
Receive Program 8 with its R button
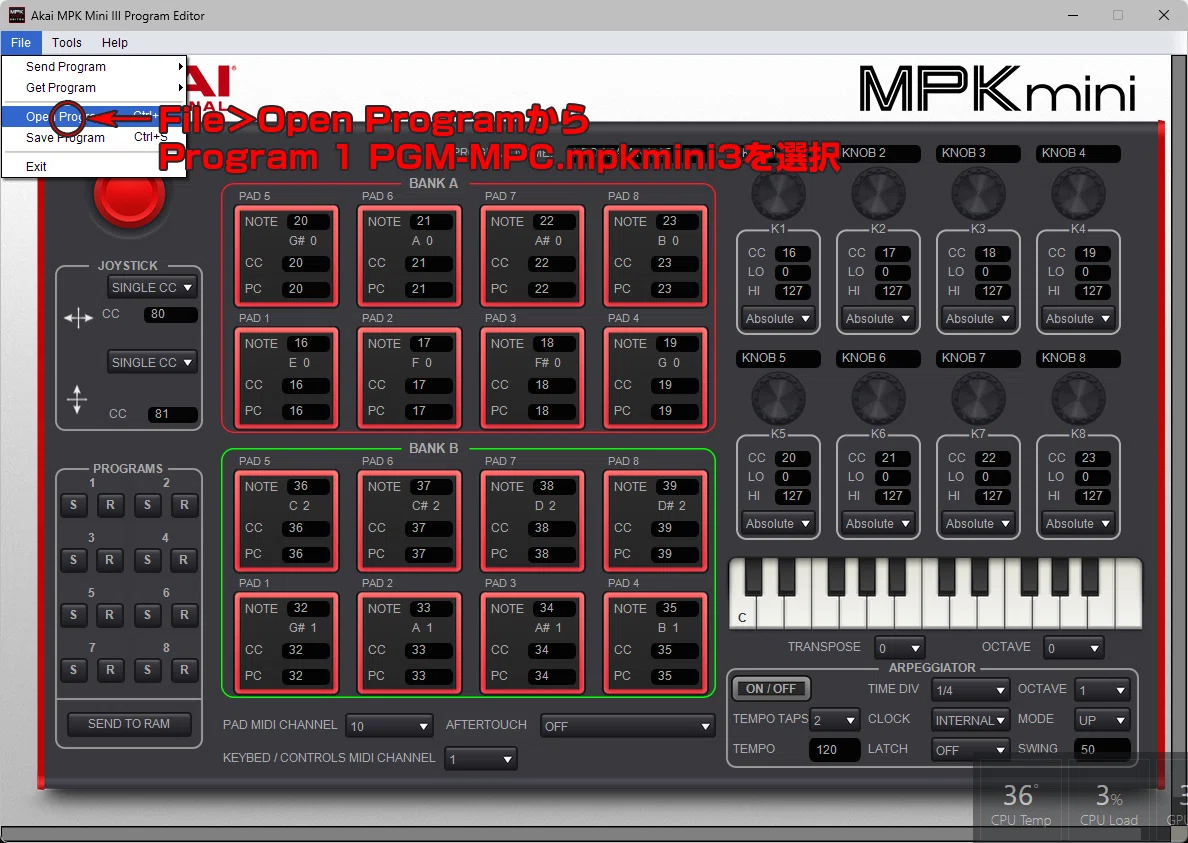[x=183, y=670]
